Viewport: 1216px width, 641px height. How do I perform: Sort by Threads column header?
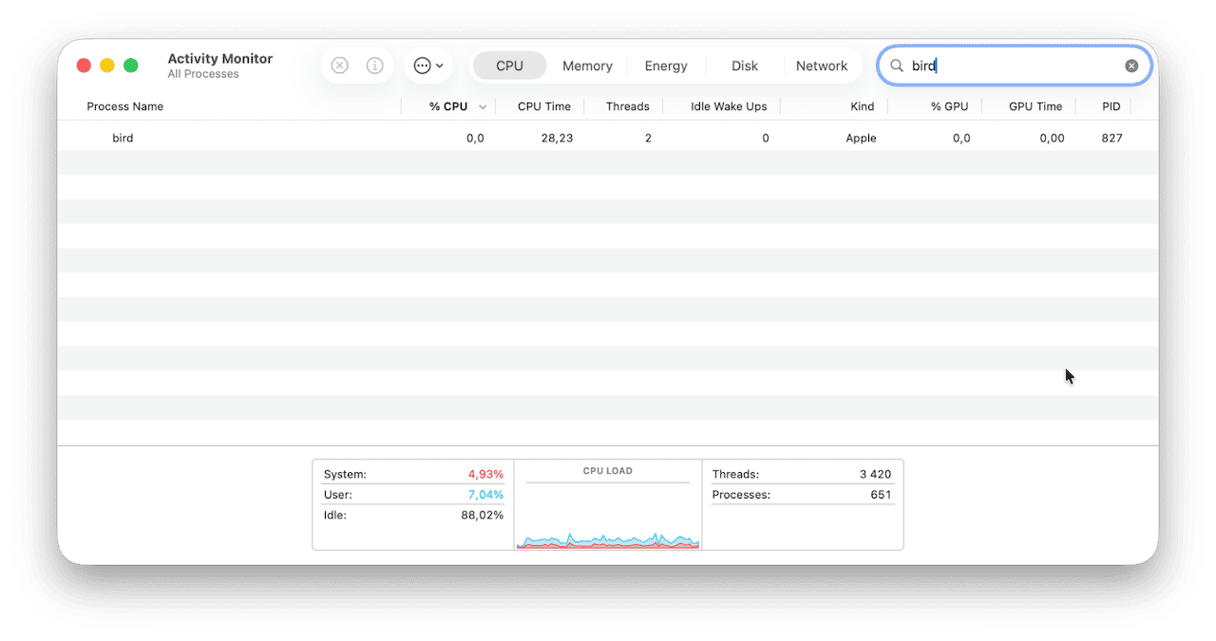[627, 107]
